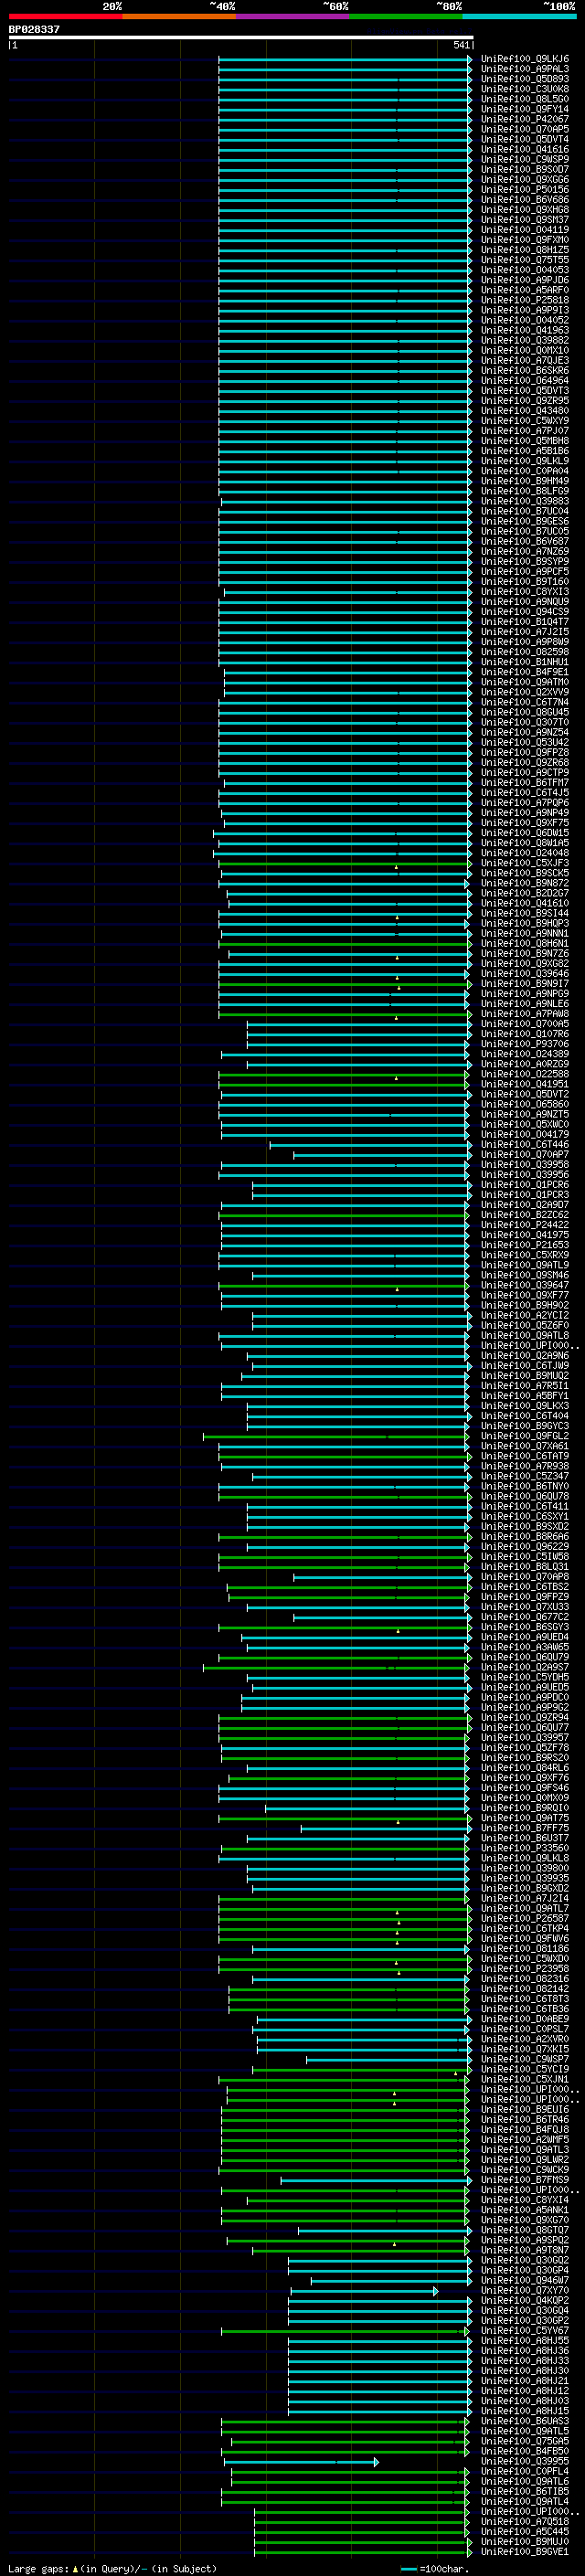Open the UniRef100_Q70AP5 entry
The width and height of the screenshot is (585, 2576).
click(x=525, y=130)
